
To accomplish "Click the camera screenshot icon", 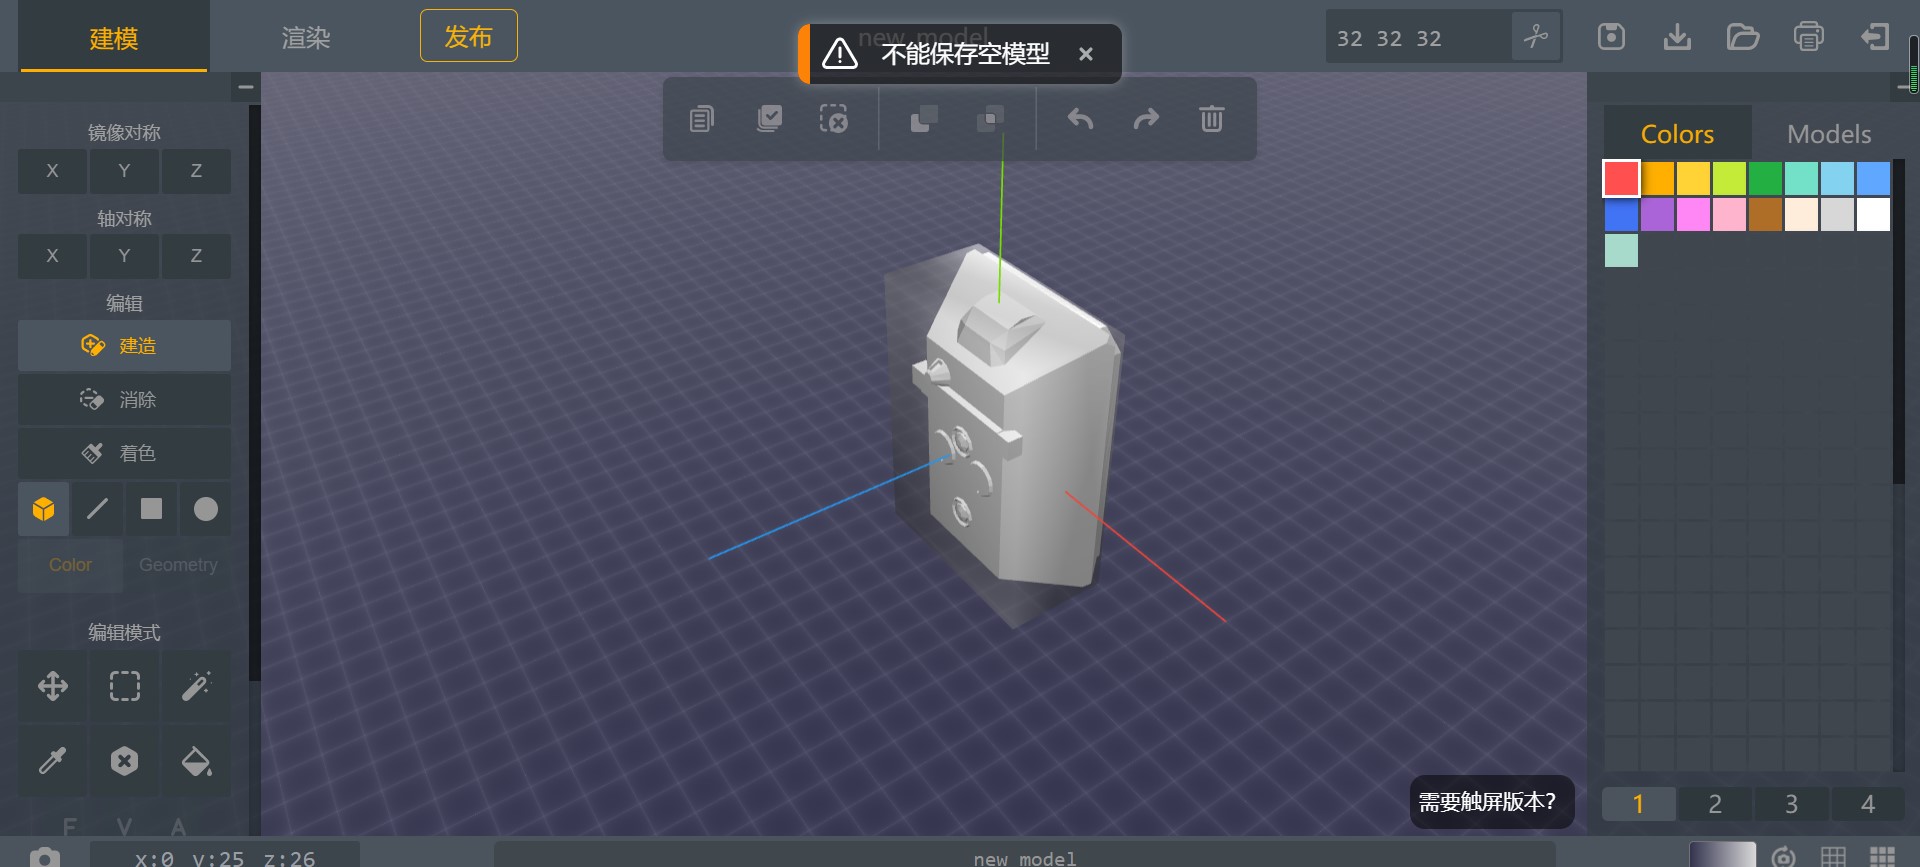I will [44, 856].
